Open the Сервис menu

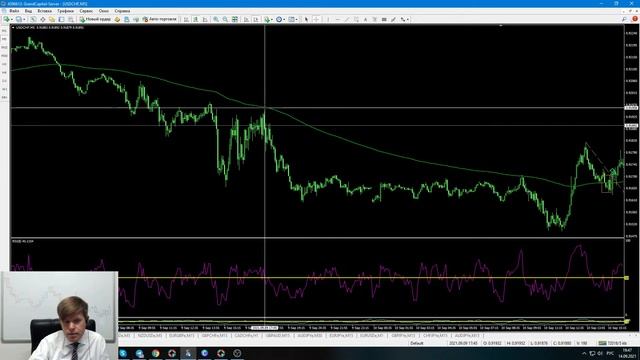[86, 11]
